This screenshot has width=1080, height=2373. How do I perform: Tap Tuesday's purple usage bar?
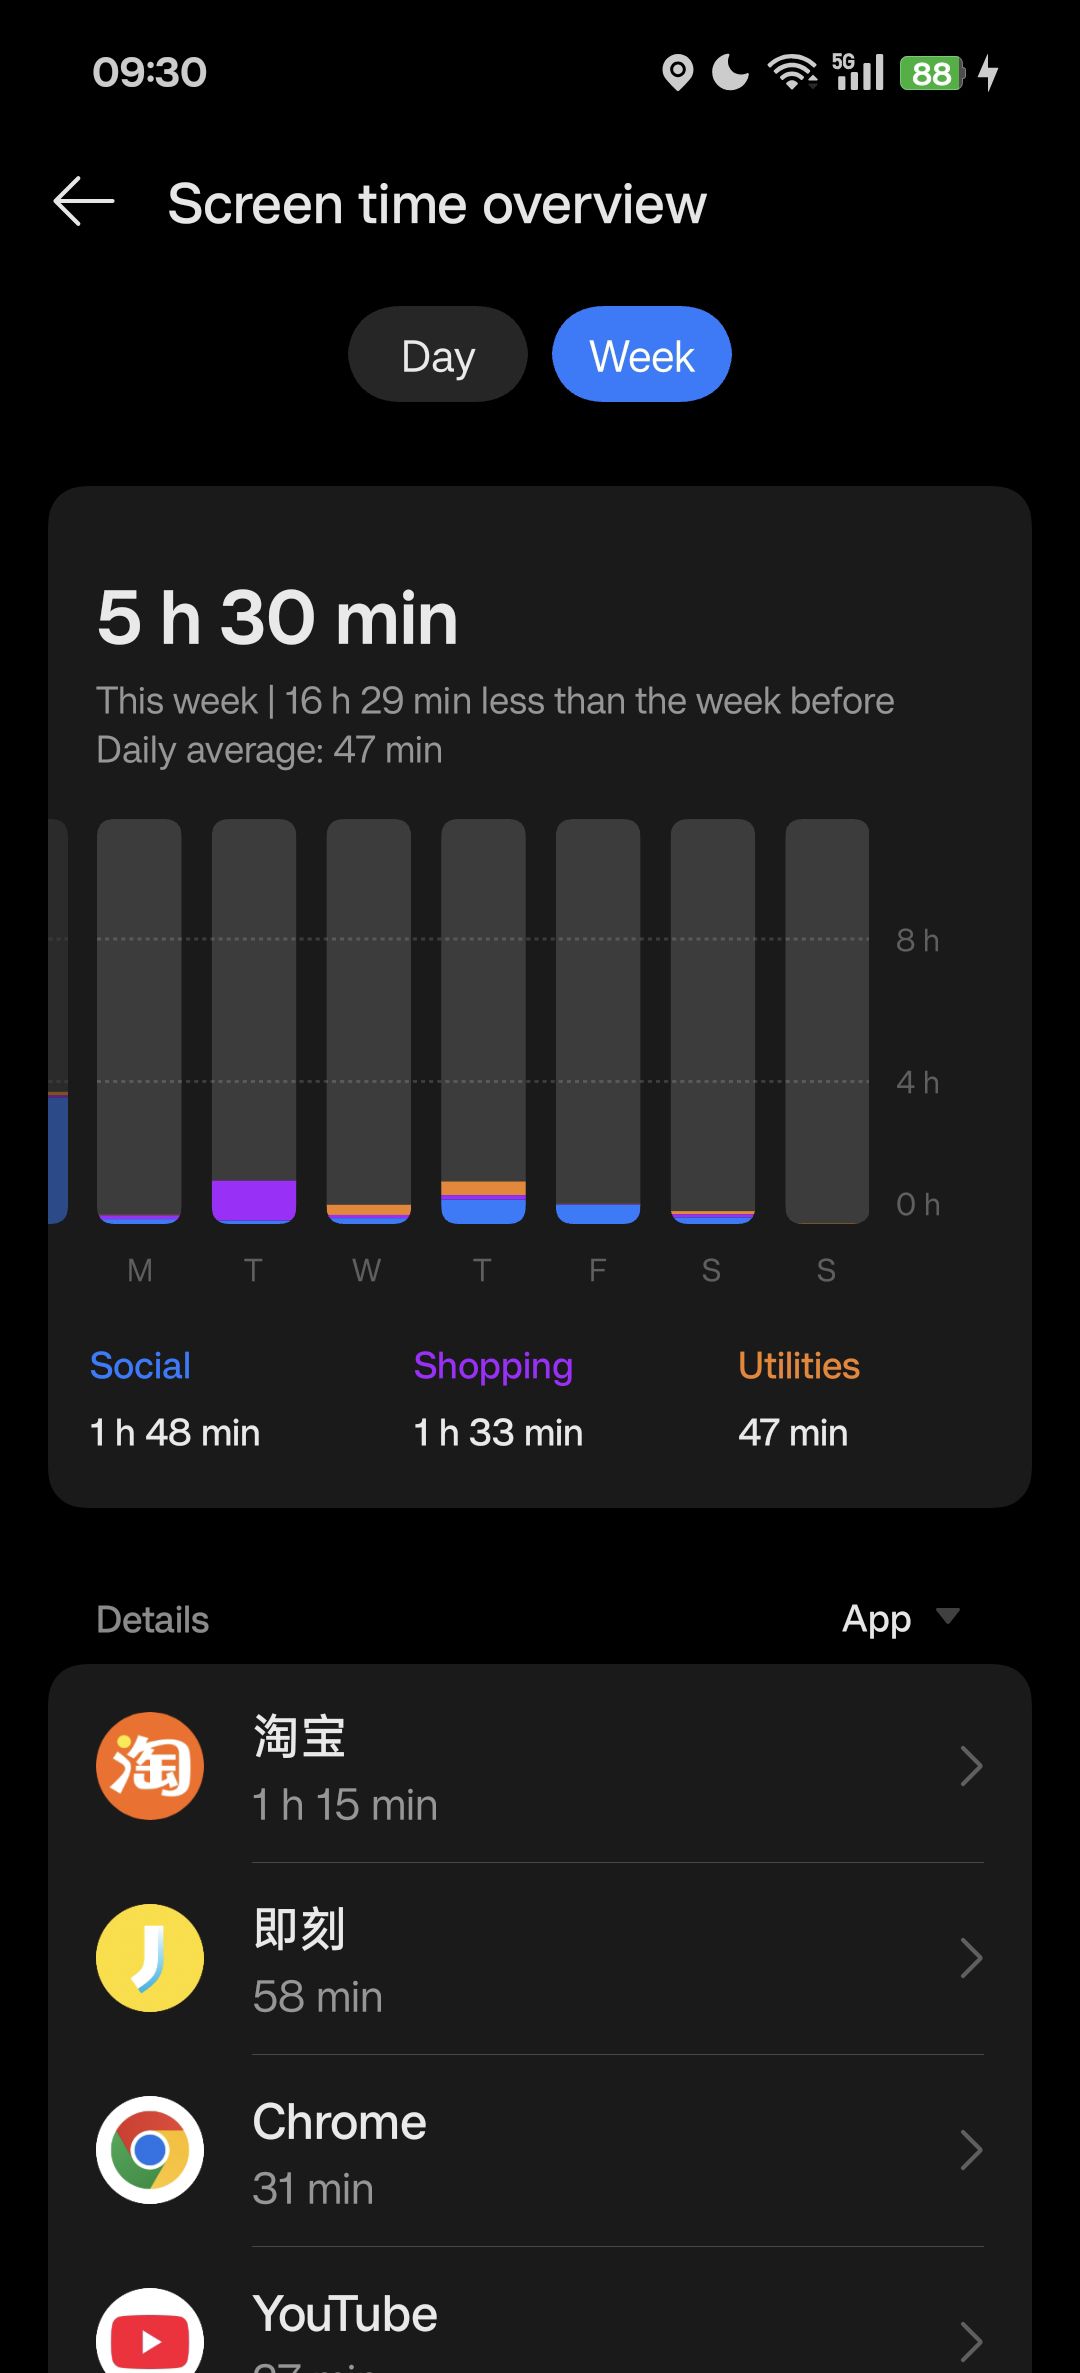254,1201
